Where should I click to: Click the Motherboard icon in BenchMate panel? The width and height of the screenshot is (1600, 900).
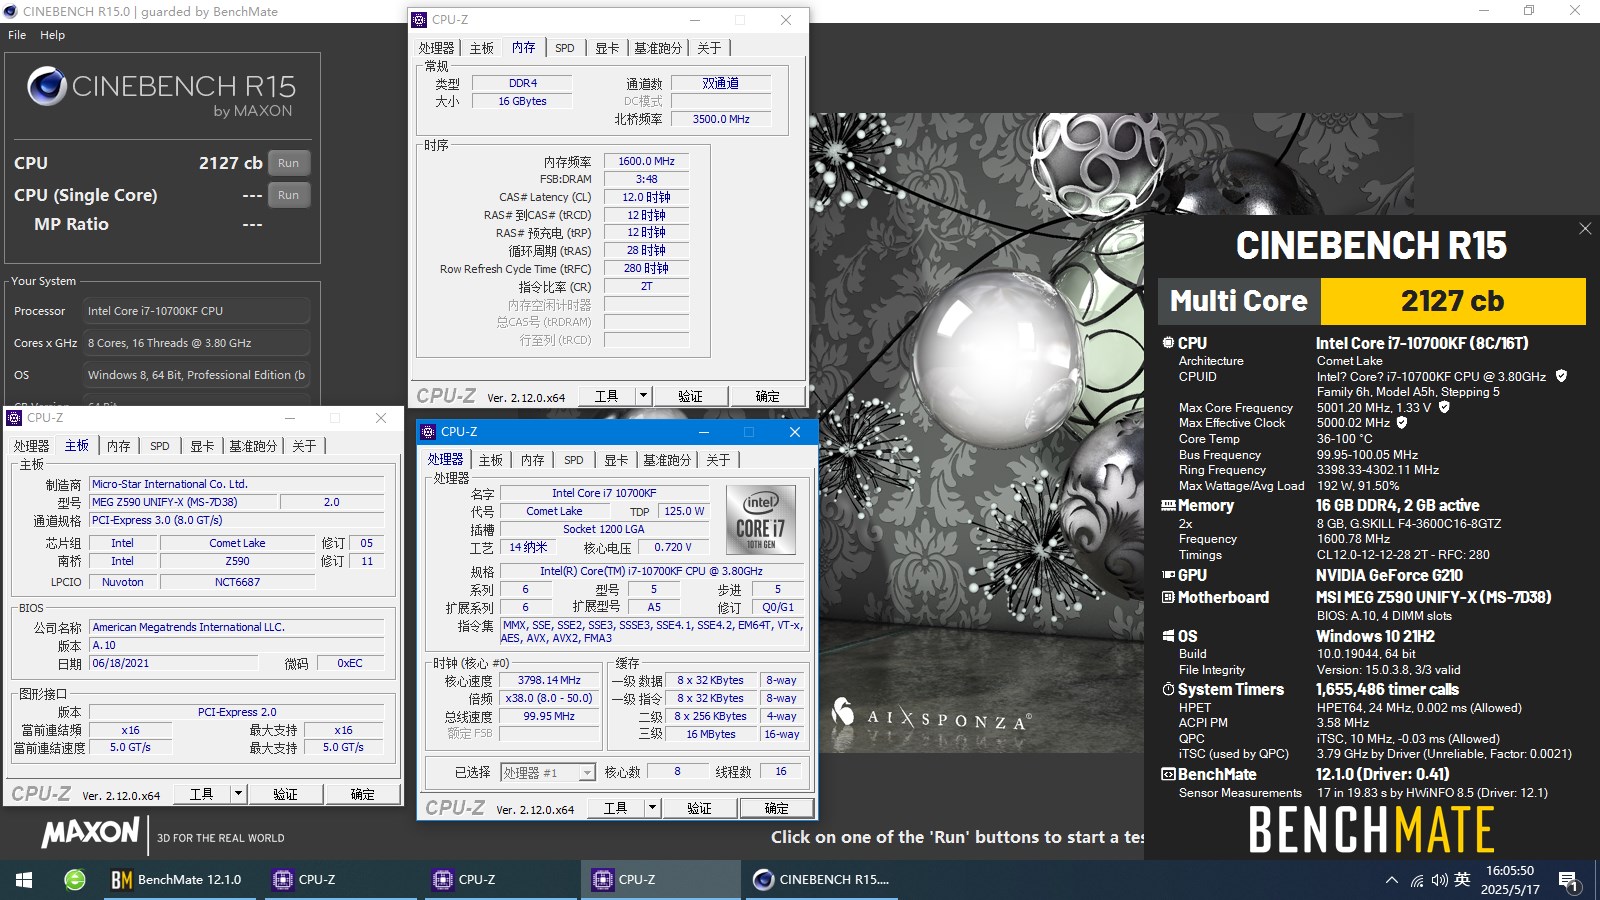[x=1168, y=598]
